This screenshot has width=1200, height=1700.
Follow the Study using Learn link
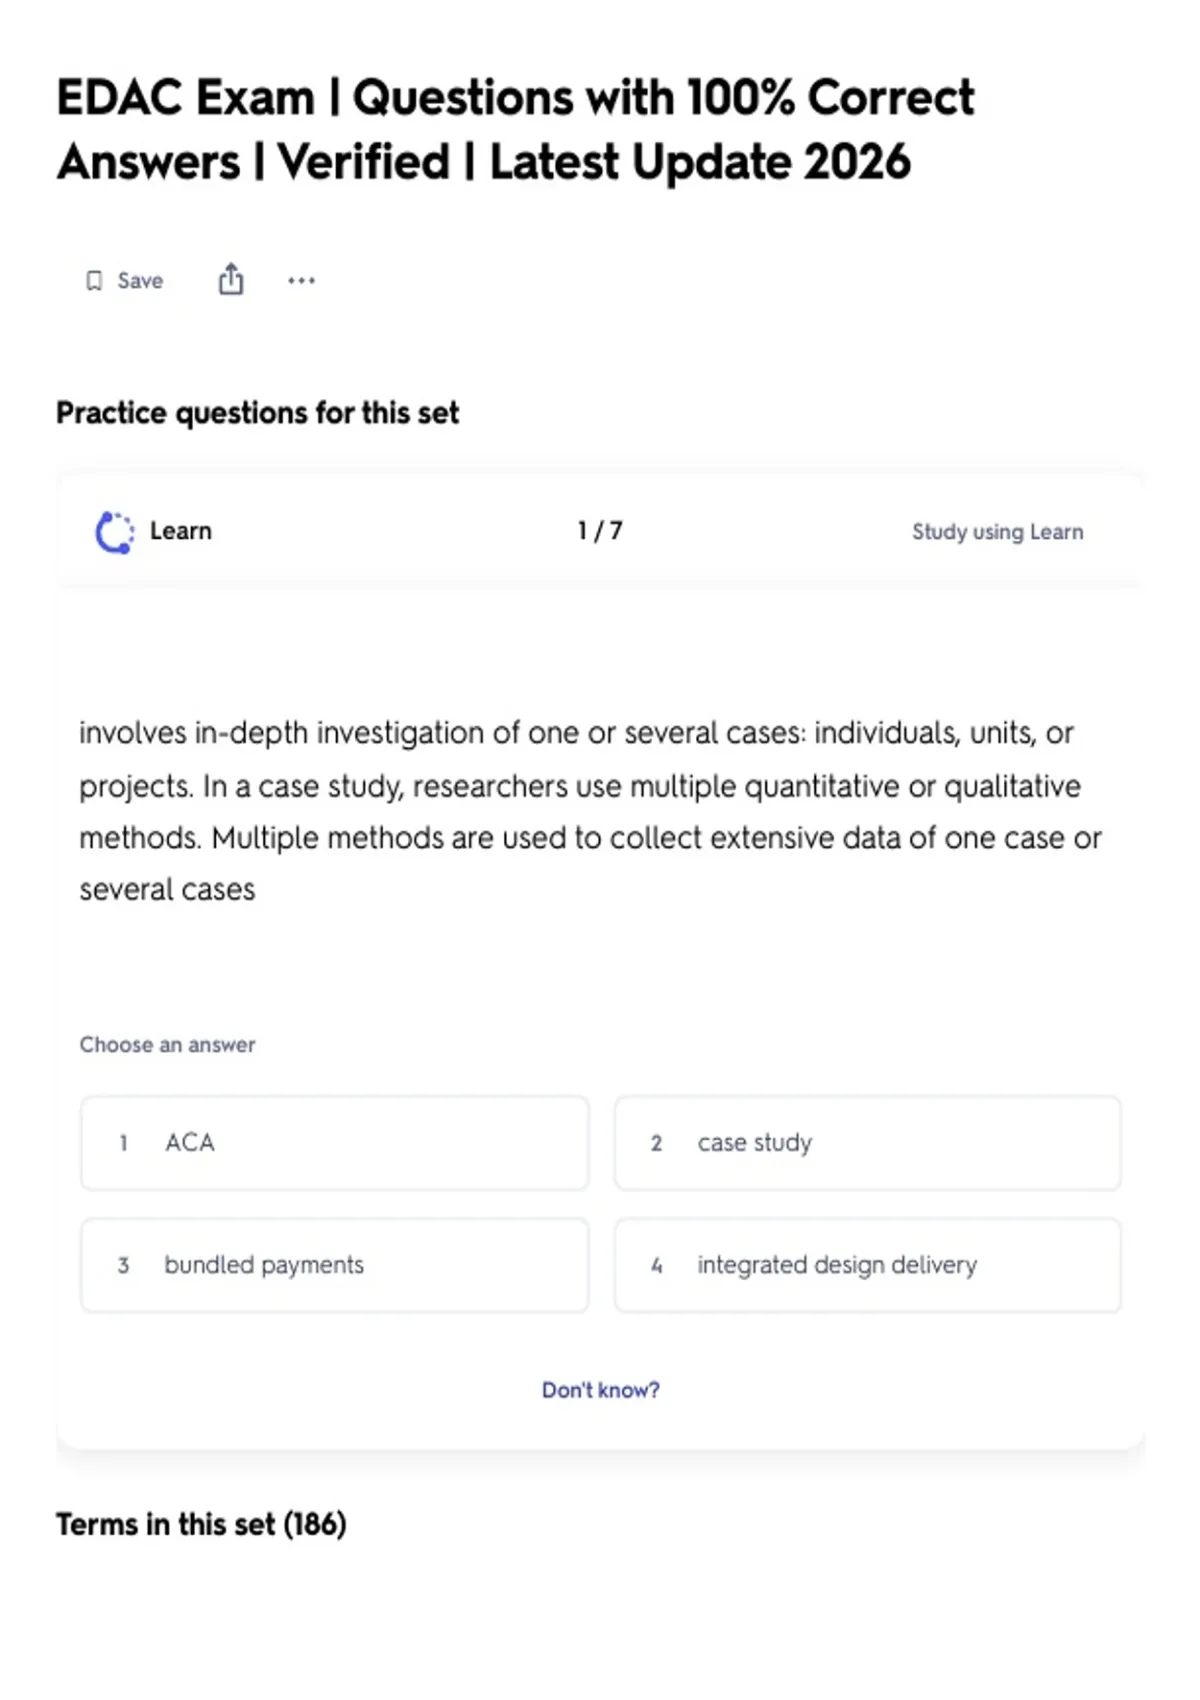point(997,532)
